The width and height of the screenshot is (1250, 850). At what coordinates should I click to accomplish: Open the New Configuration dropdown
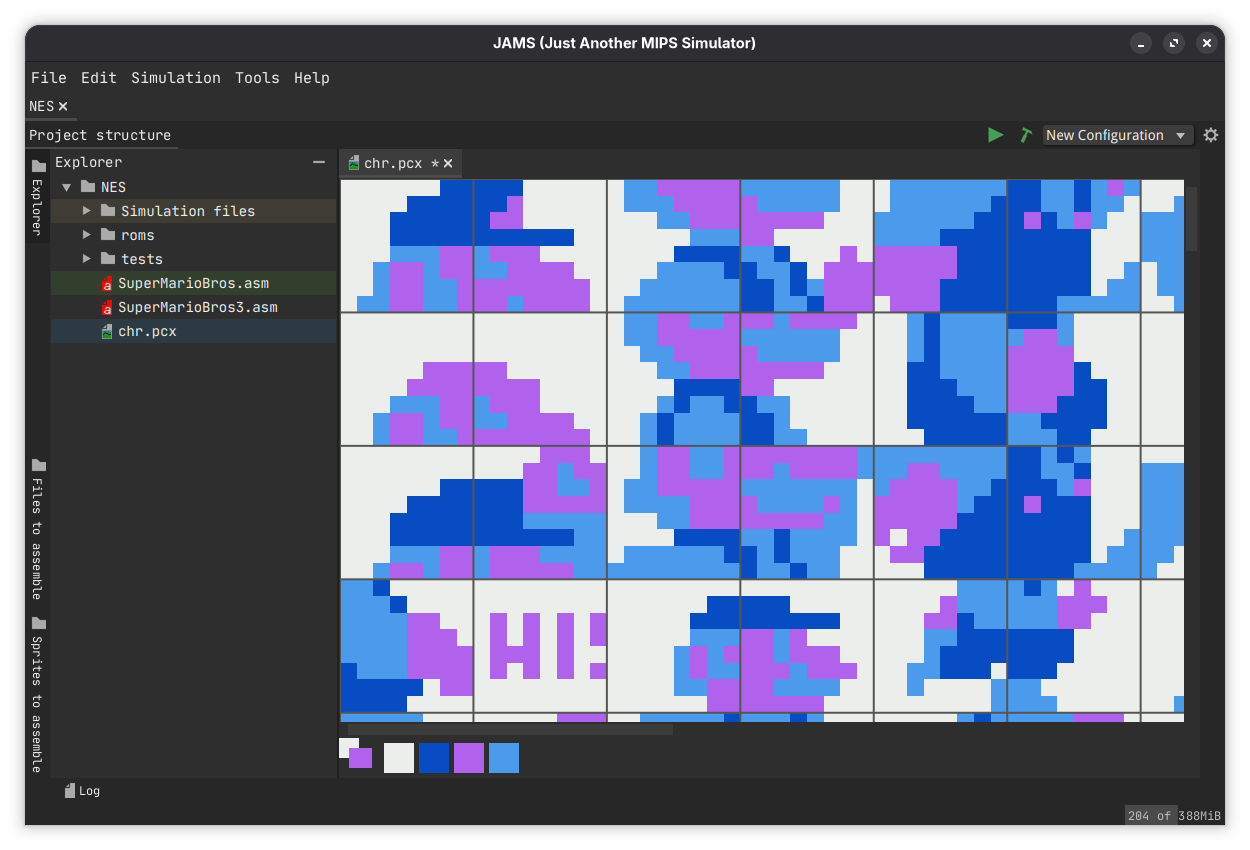click(x=1117, y=134)
